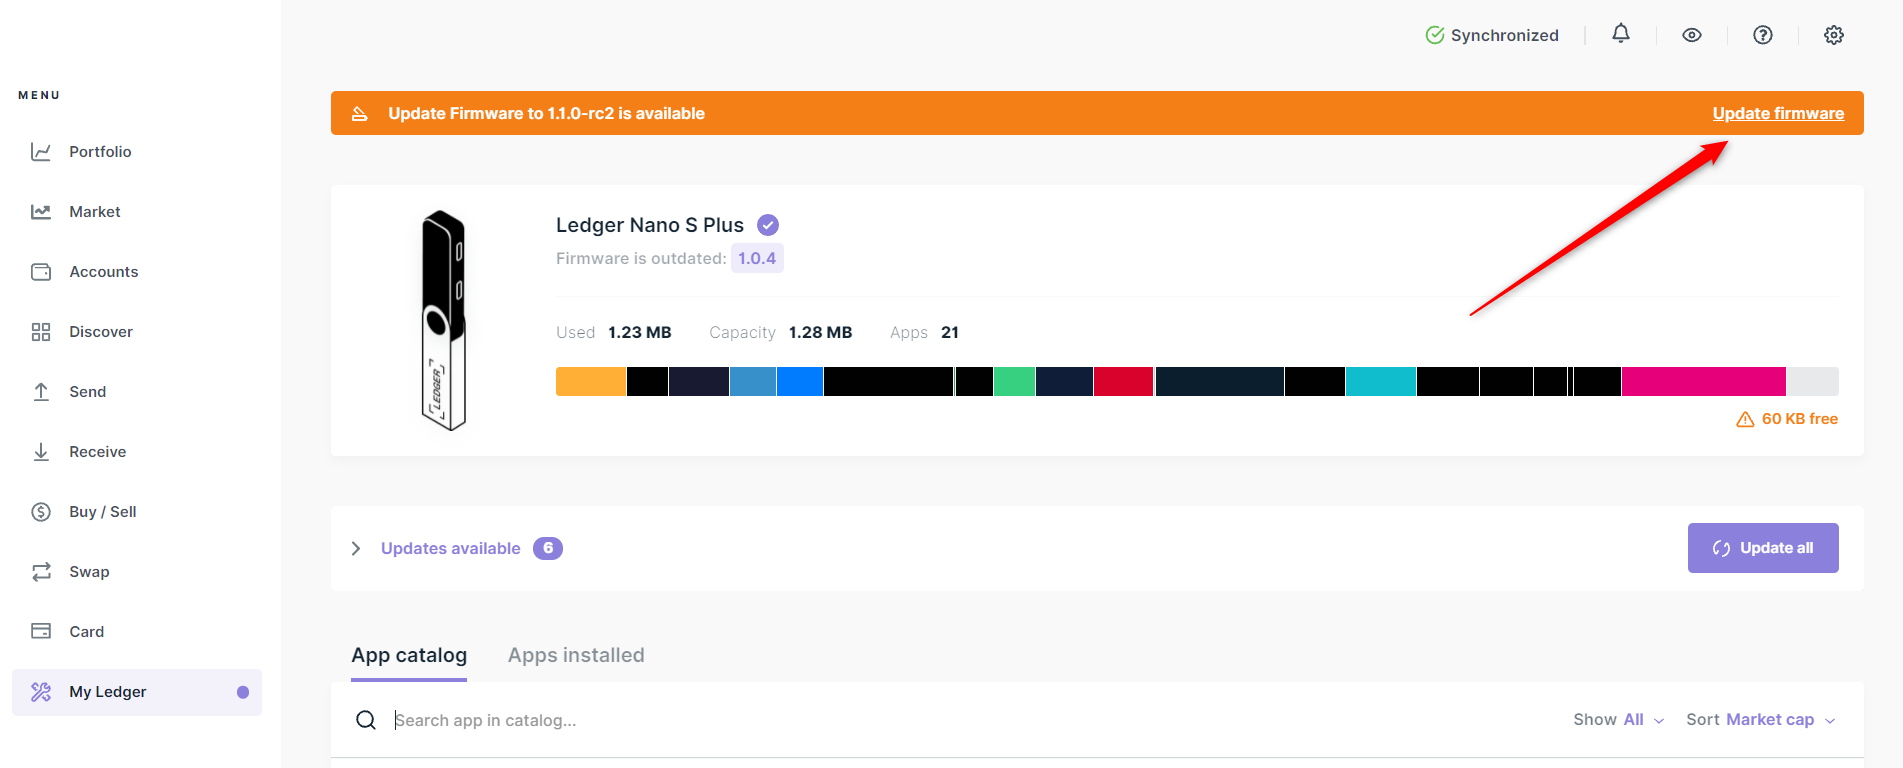
Task: Open the Buy / Sell page
Action: (102, 512)
